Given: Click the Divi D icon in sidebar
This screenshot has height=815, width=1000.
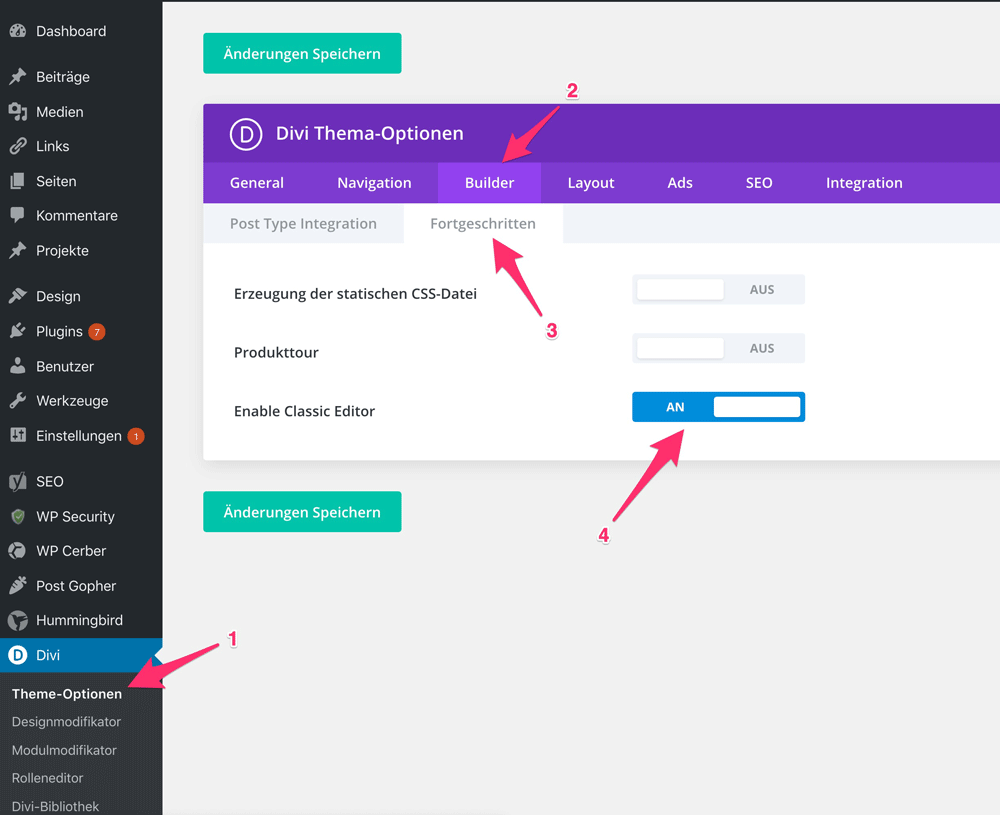Looking at the screenshot, I should click(18, 655).
